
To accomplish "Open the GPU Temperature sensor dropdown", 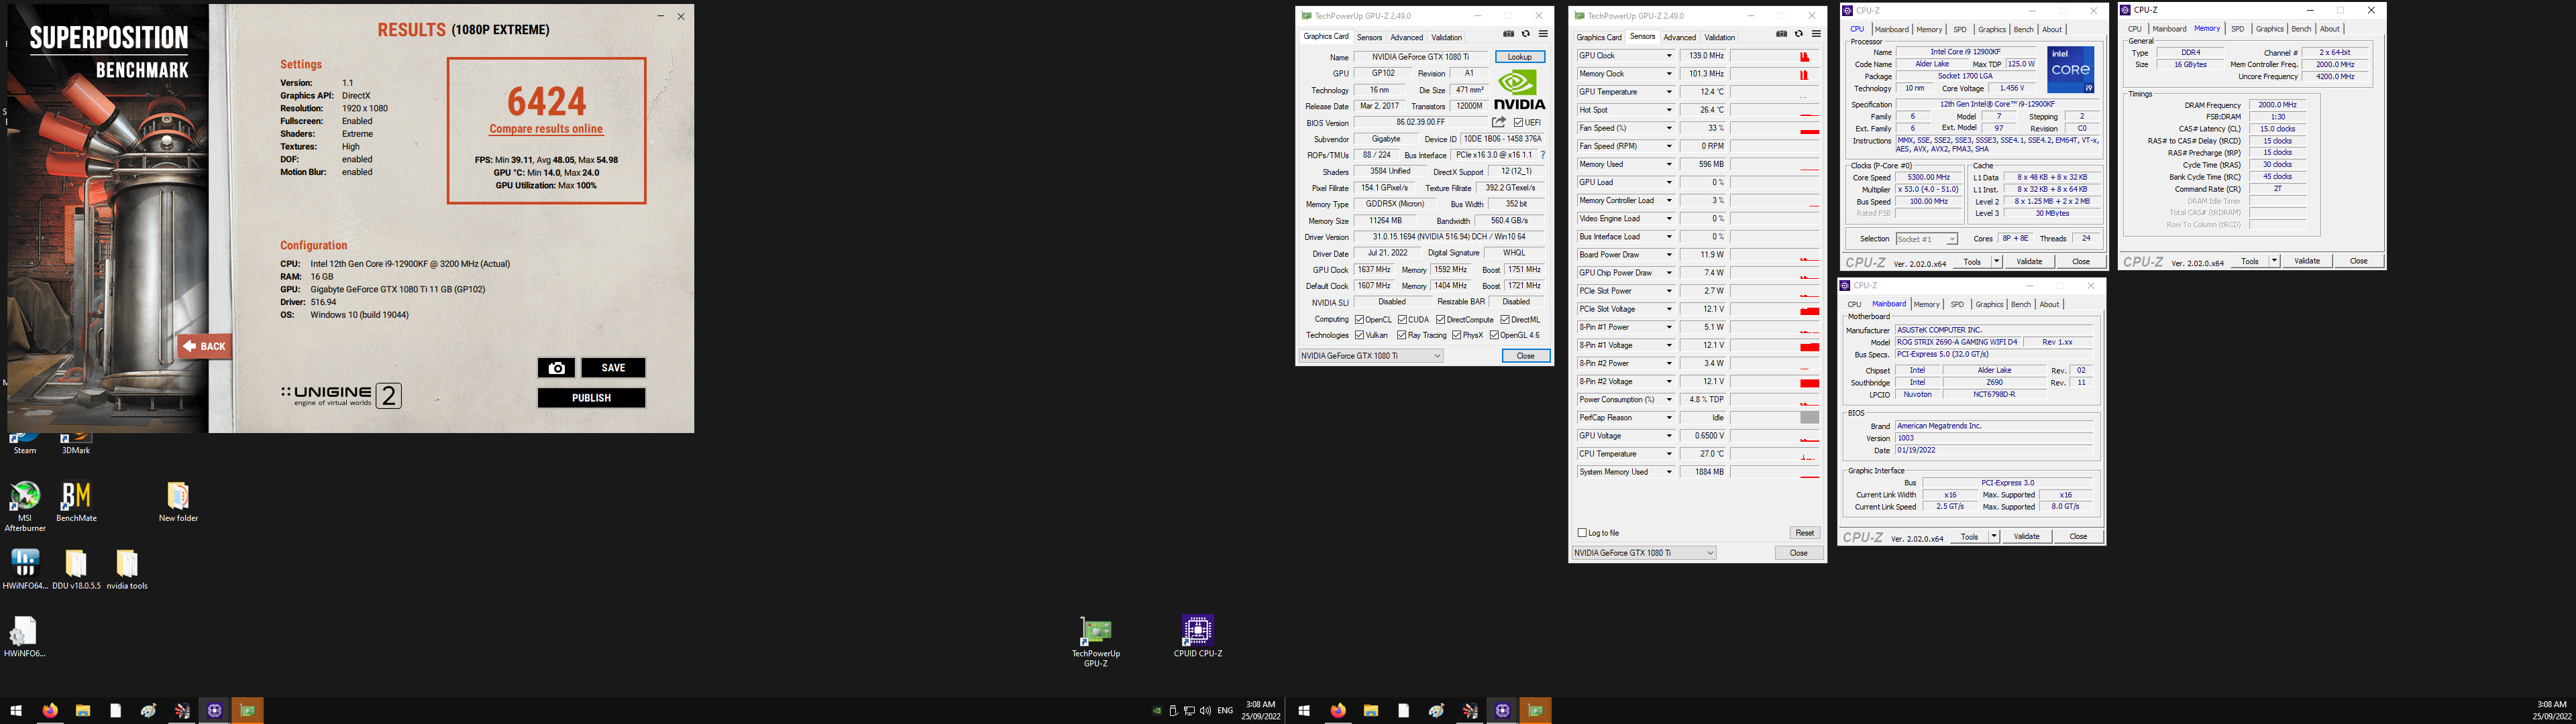I will point(1668,92).
